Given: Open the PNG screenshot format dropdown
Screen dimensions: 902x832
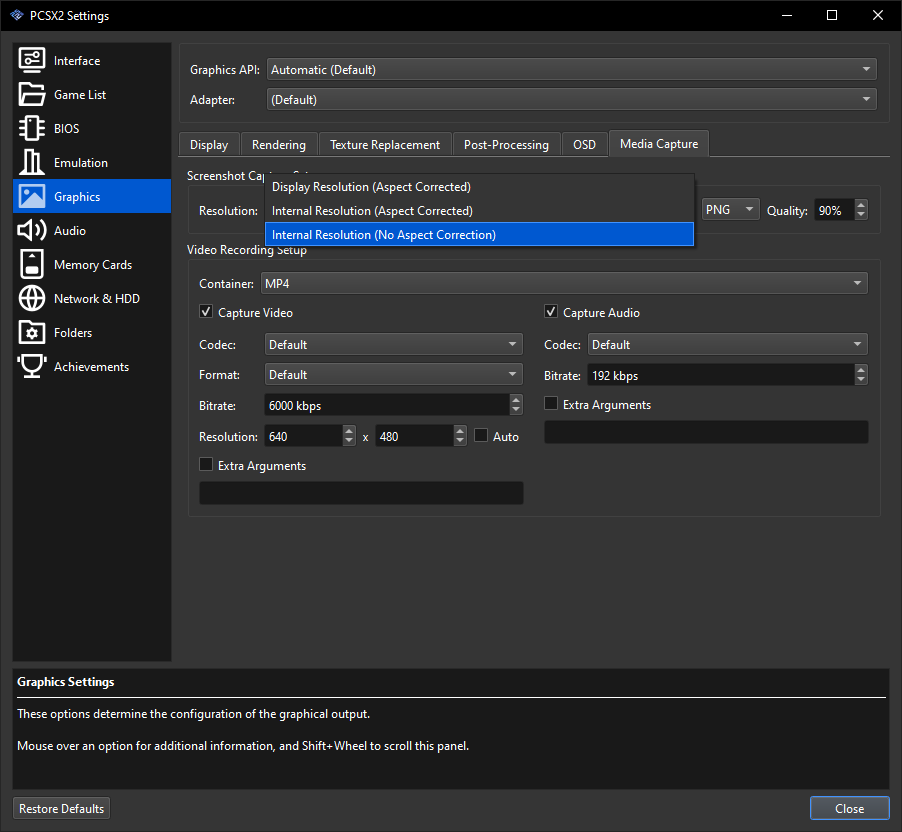Looking at the screenshot, I should 730,210.
